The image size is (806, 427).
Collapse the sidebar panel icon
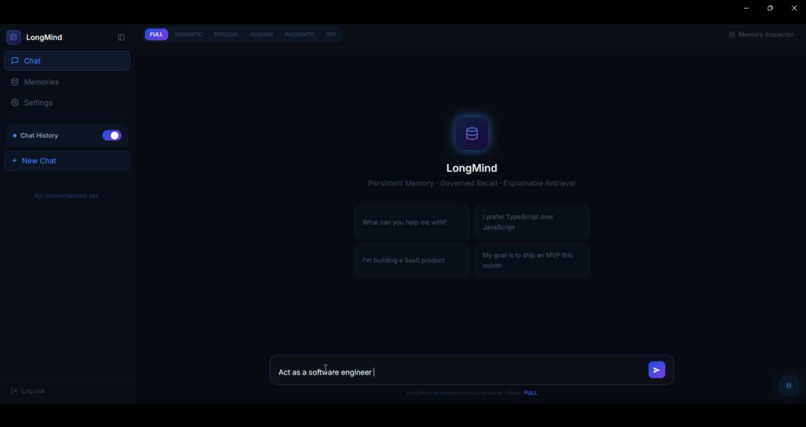point(121,37)
